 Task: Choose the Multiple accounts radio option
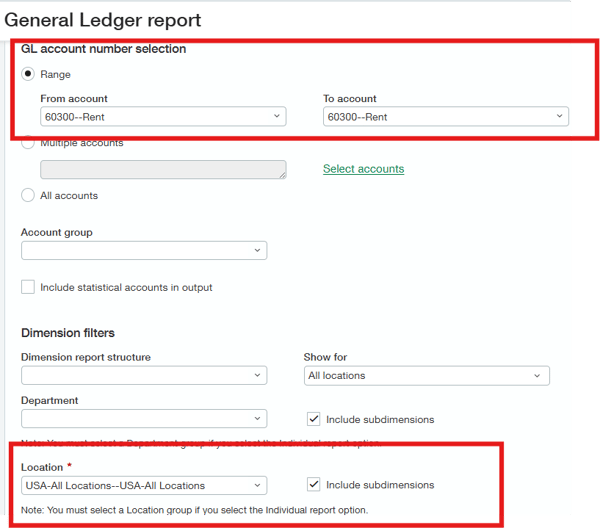28,143
